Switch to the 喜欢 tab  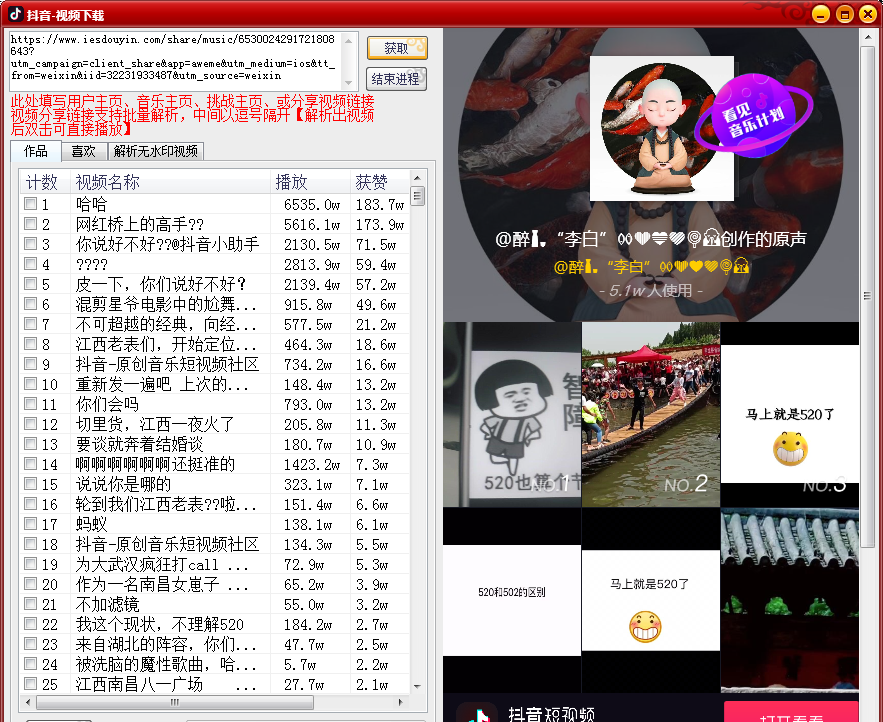tap(83, 151)
